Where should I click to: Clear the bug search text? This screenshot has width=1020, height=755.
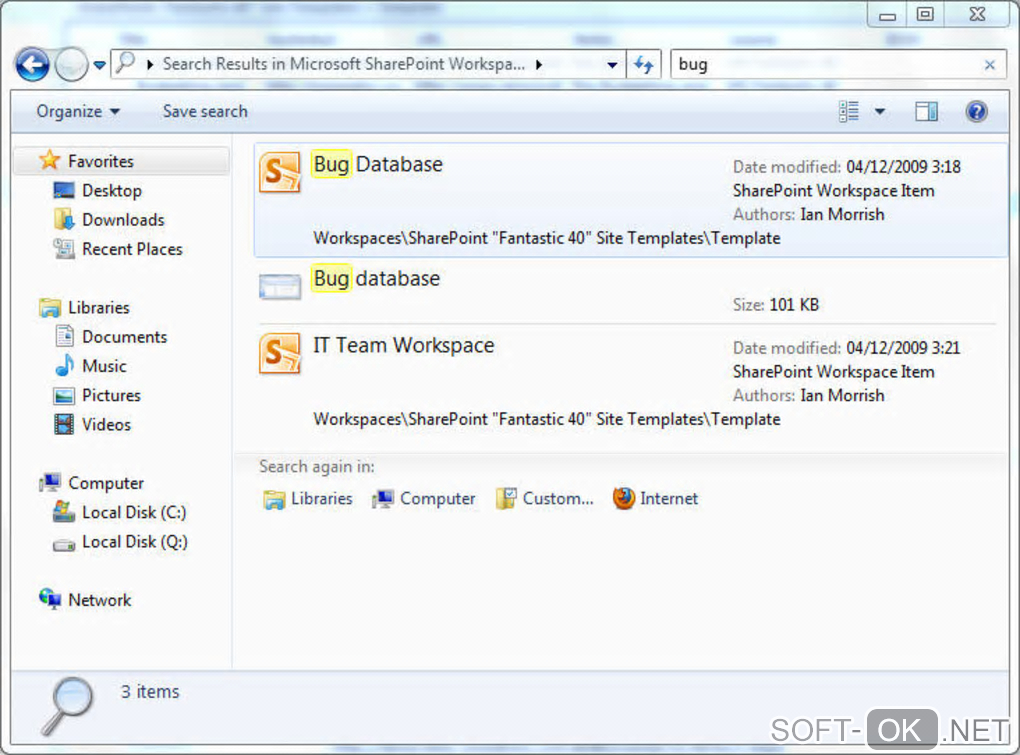point(989,64)
